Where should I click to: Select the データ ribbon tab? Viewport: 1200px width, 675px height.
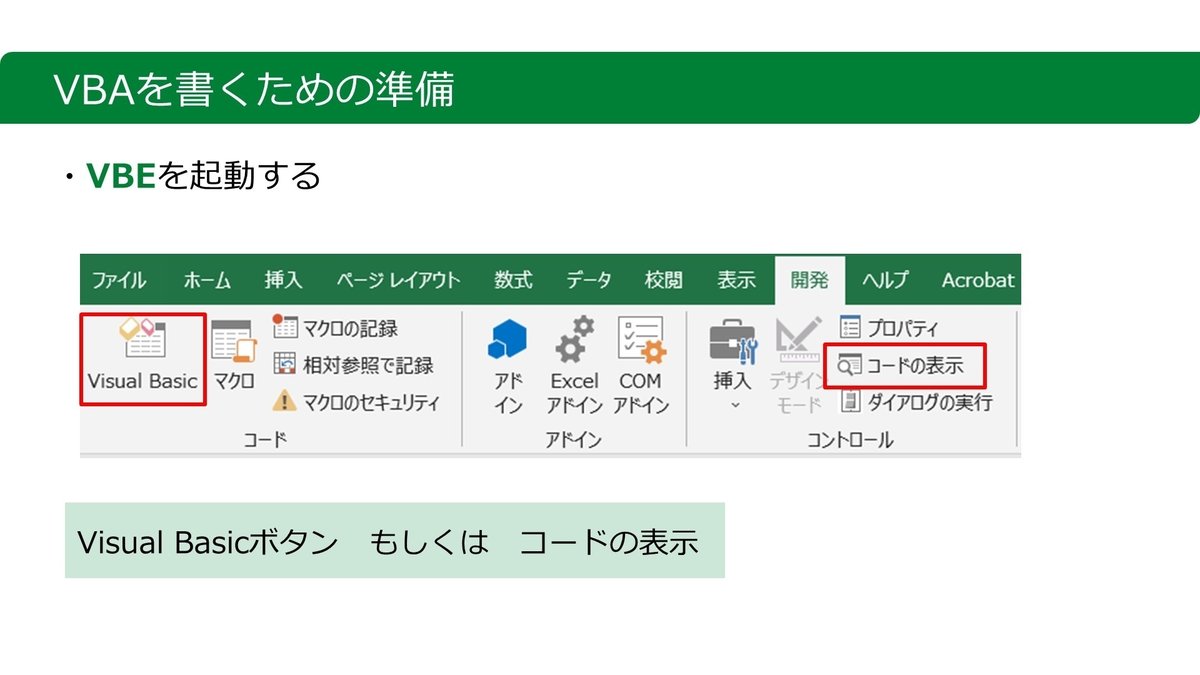[589, 280]
